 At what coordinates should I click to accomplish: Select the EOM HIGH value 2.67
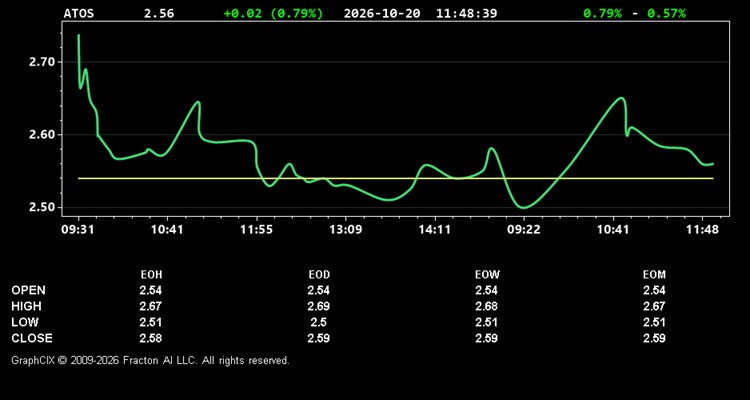[654, 306]
